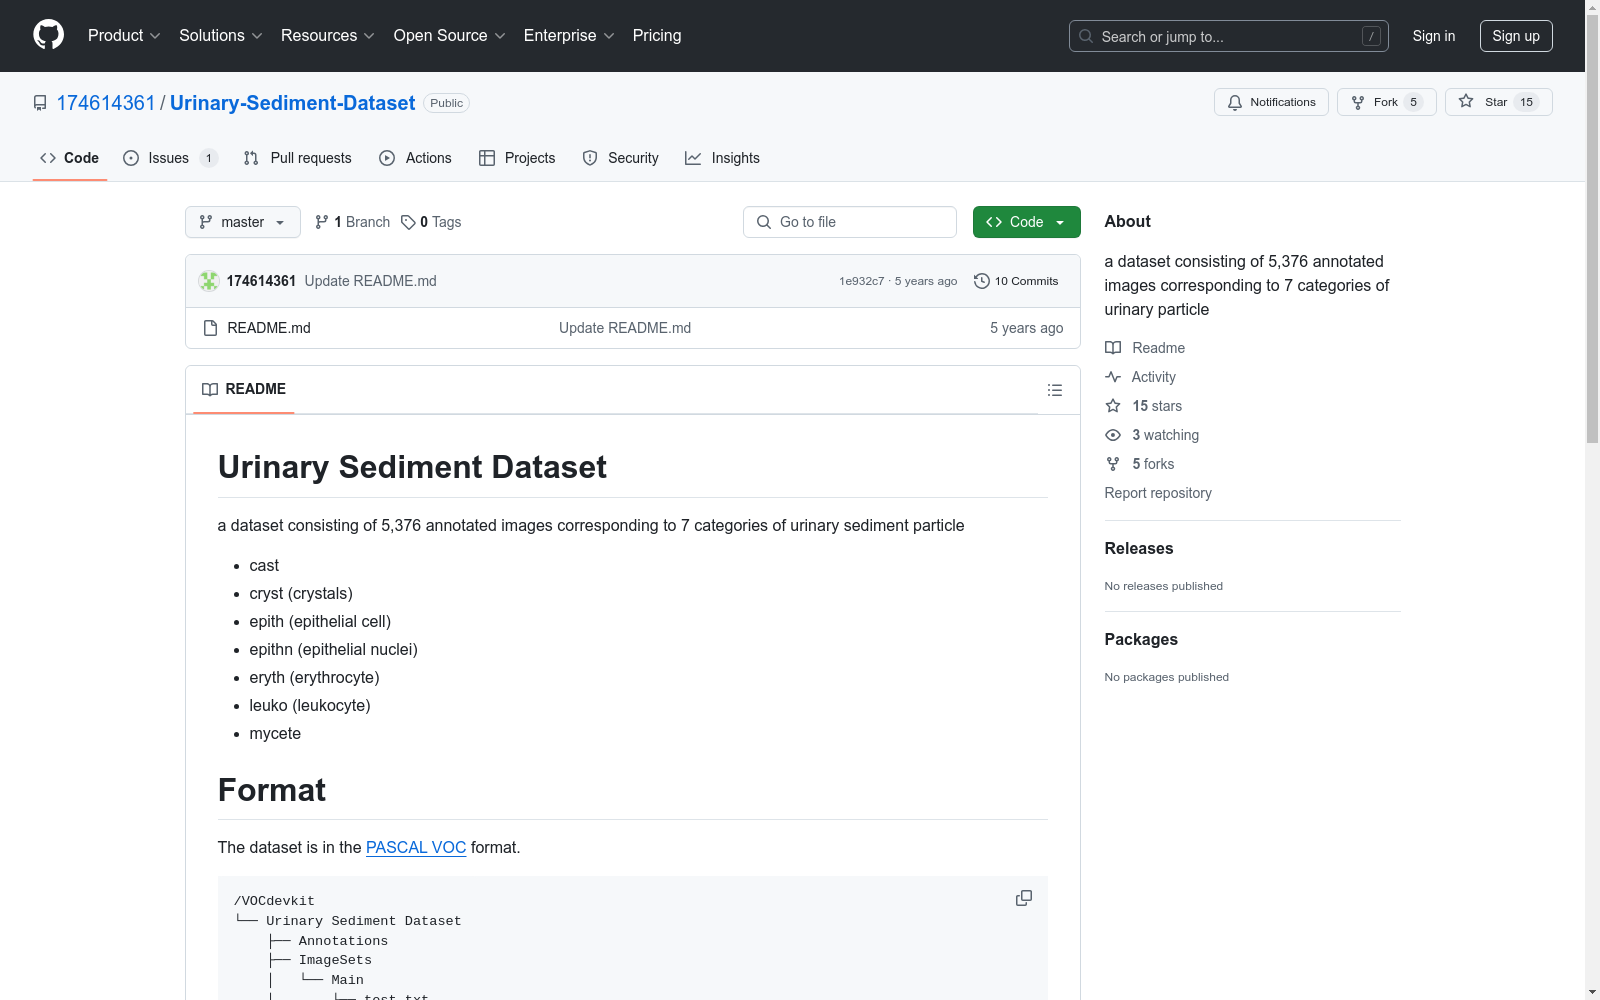This screenshot has width=1600, height=1000.
Task: View the 1 Branch link
Action: 352,222
